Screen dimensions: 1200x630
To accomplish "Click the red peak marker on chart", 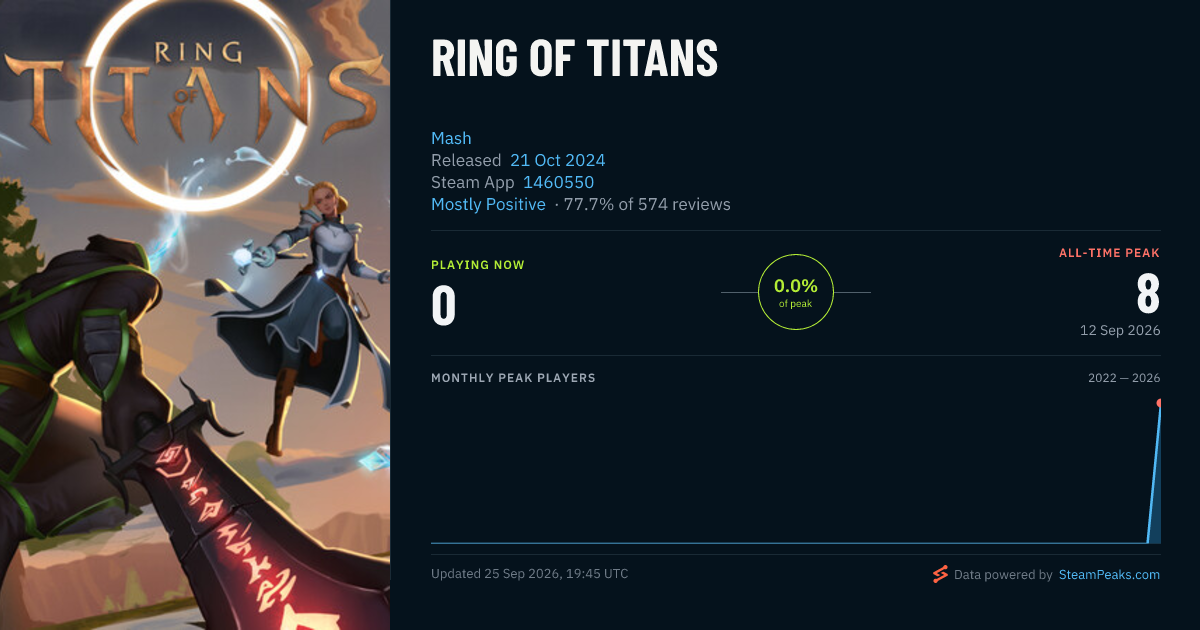I will 1159,403.
